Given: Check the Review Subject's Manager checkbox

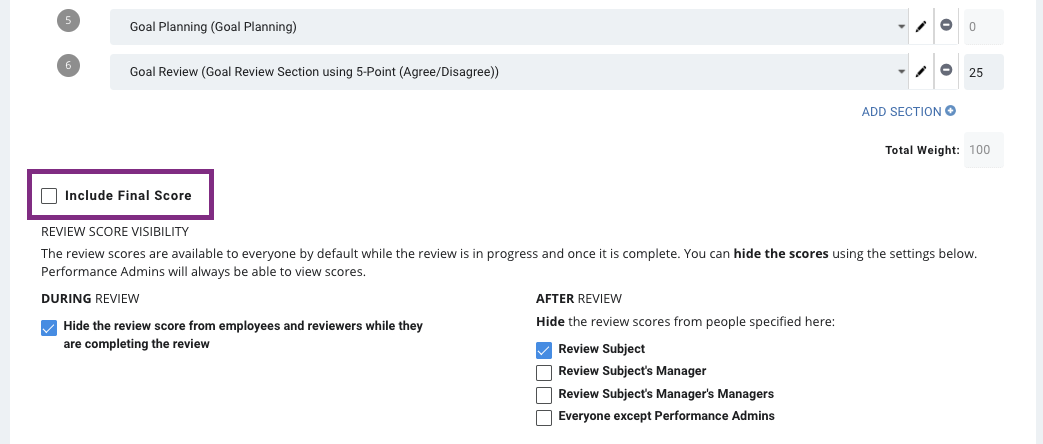Looking at the screenshot, I should pyautogui.click(x=544, y=372).
